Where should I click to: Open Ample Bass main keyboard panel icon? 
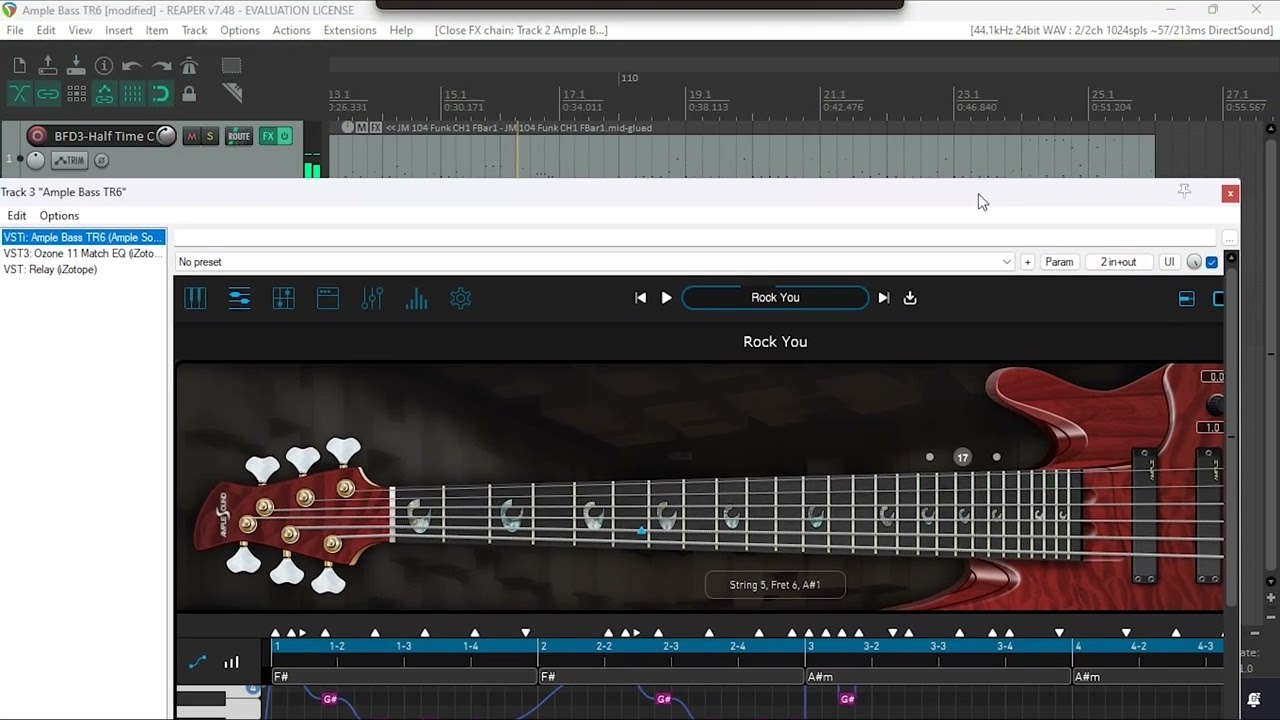pyautogui.click(x=195, y=298)
